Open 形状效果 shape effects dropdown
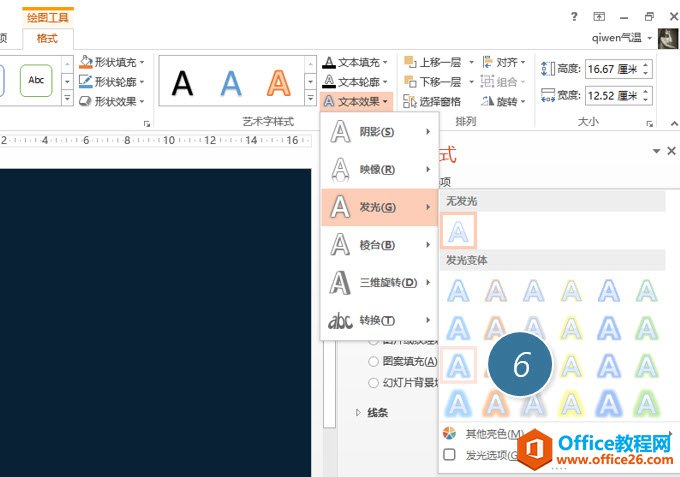Screen dimensions: 680x477 point(113,101)
